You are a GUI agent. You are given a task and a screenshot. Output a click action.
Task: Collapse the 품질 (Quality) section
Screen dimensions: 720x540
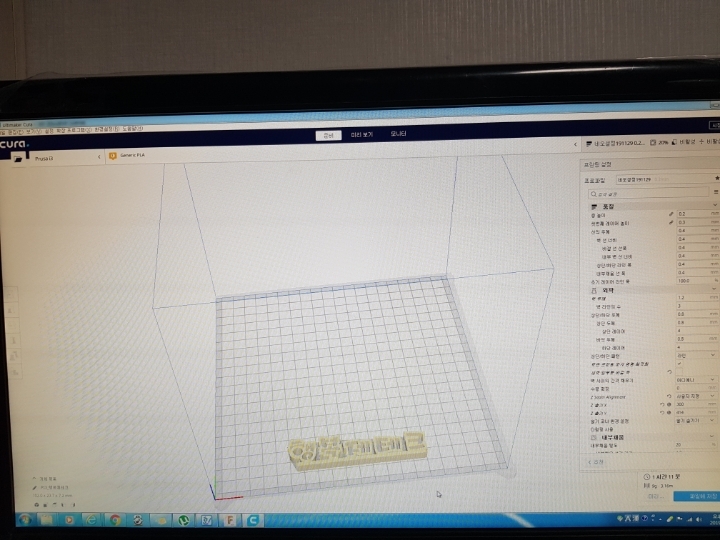click(714, 205)
